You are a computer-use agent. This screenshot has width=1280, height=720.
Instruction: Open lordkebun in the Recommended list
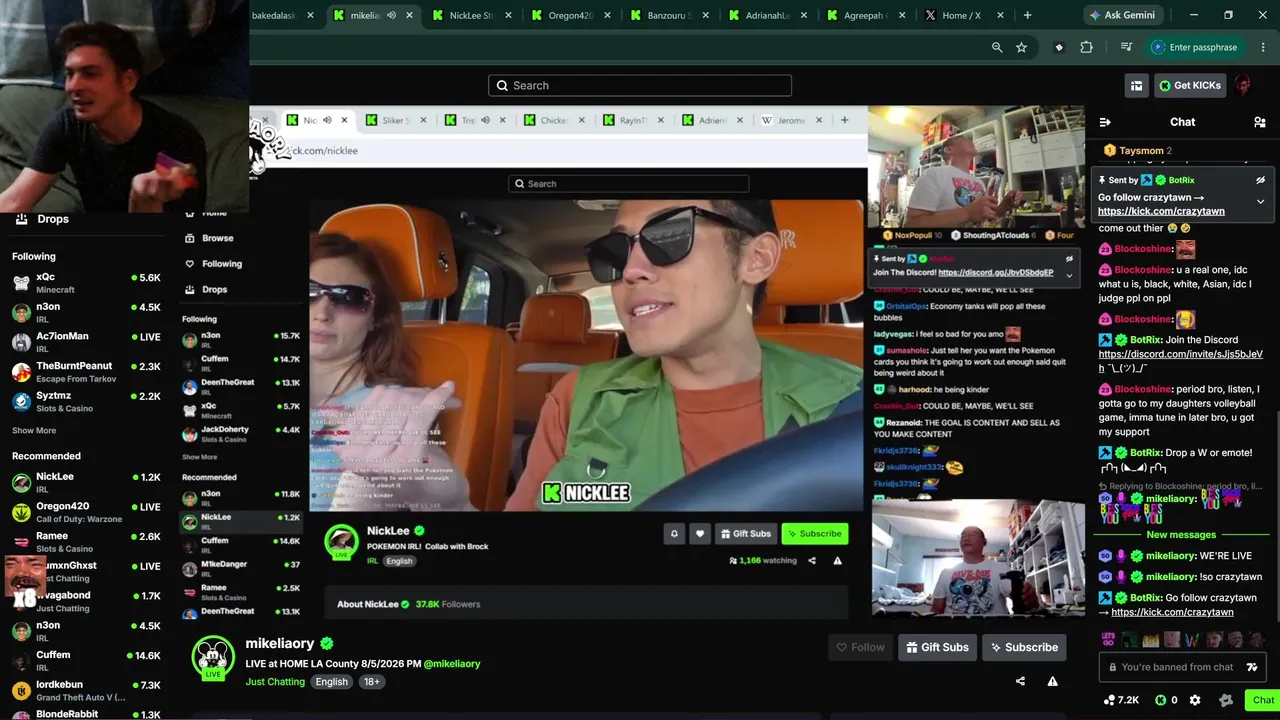(x=86, y=690)
